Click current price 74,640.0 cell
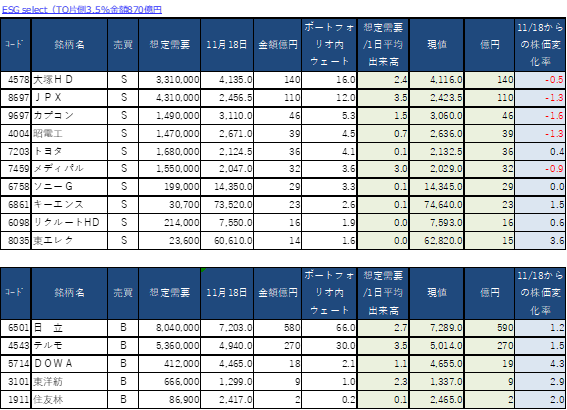Viewport: 567px width, 410px height. 437,205
